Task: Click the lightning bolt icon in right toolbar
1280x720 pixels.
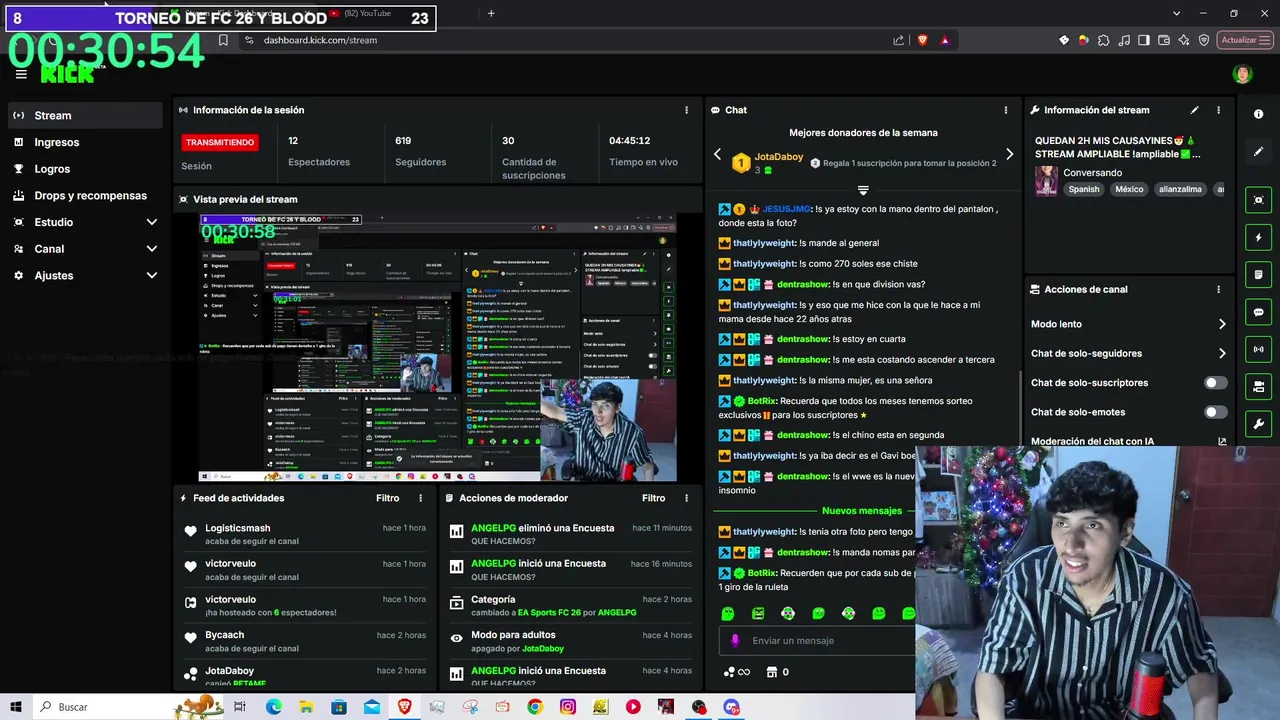Action: 1259,238
